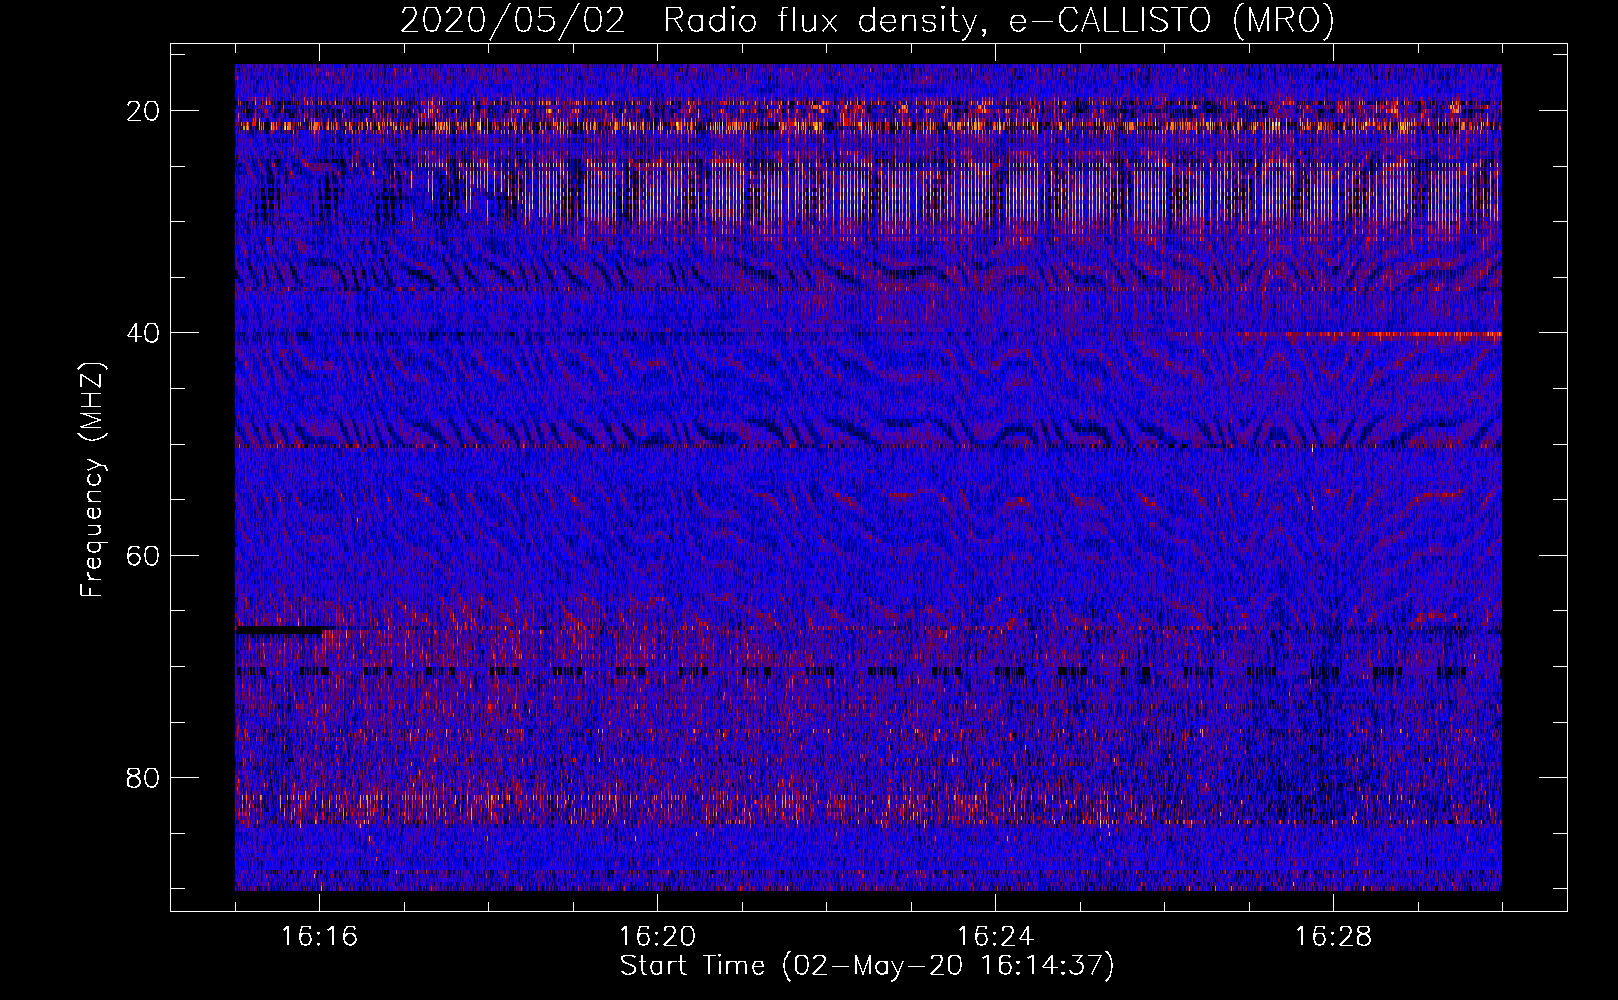Click the '80' frequency tick label

(x=143, y=777)
